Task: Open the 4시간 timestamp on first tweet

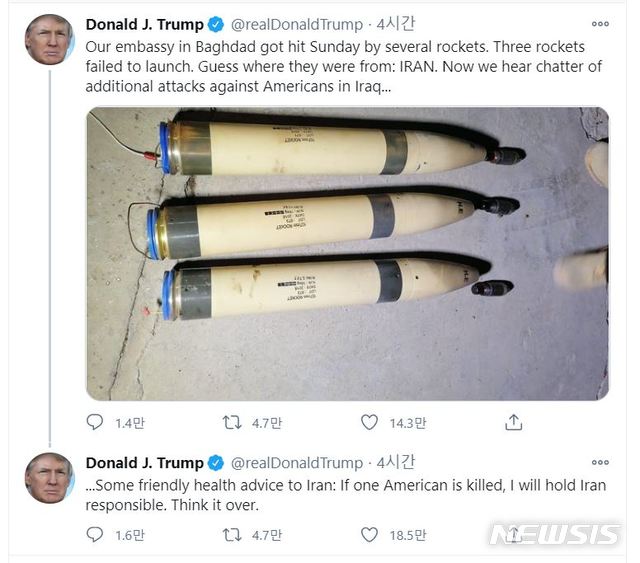Action: [x=396, y=24]
